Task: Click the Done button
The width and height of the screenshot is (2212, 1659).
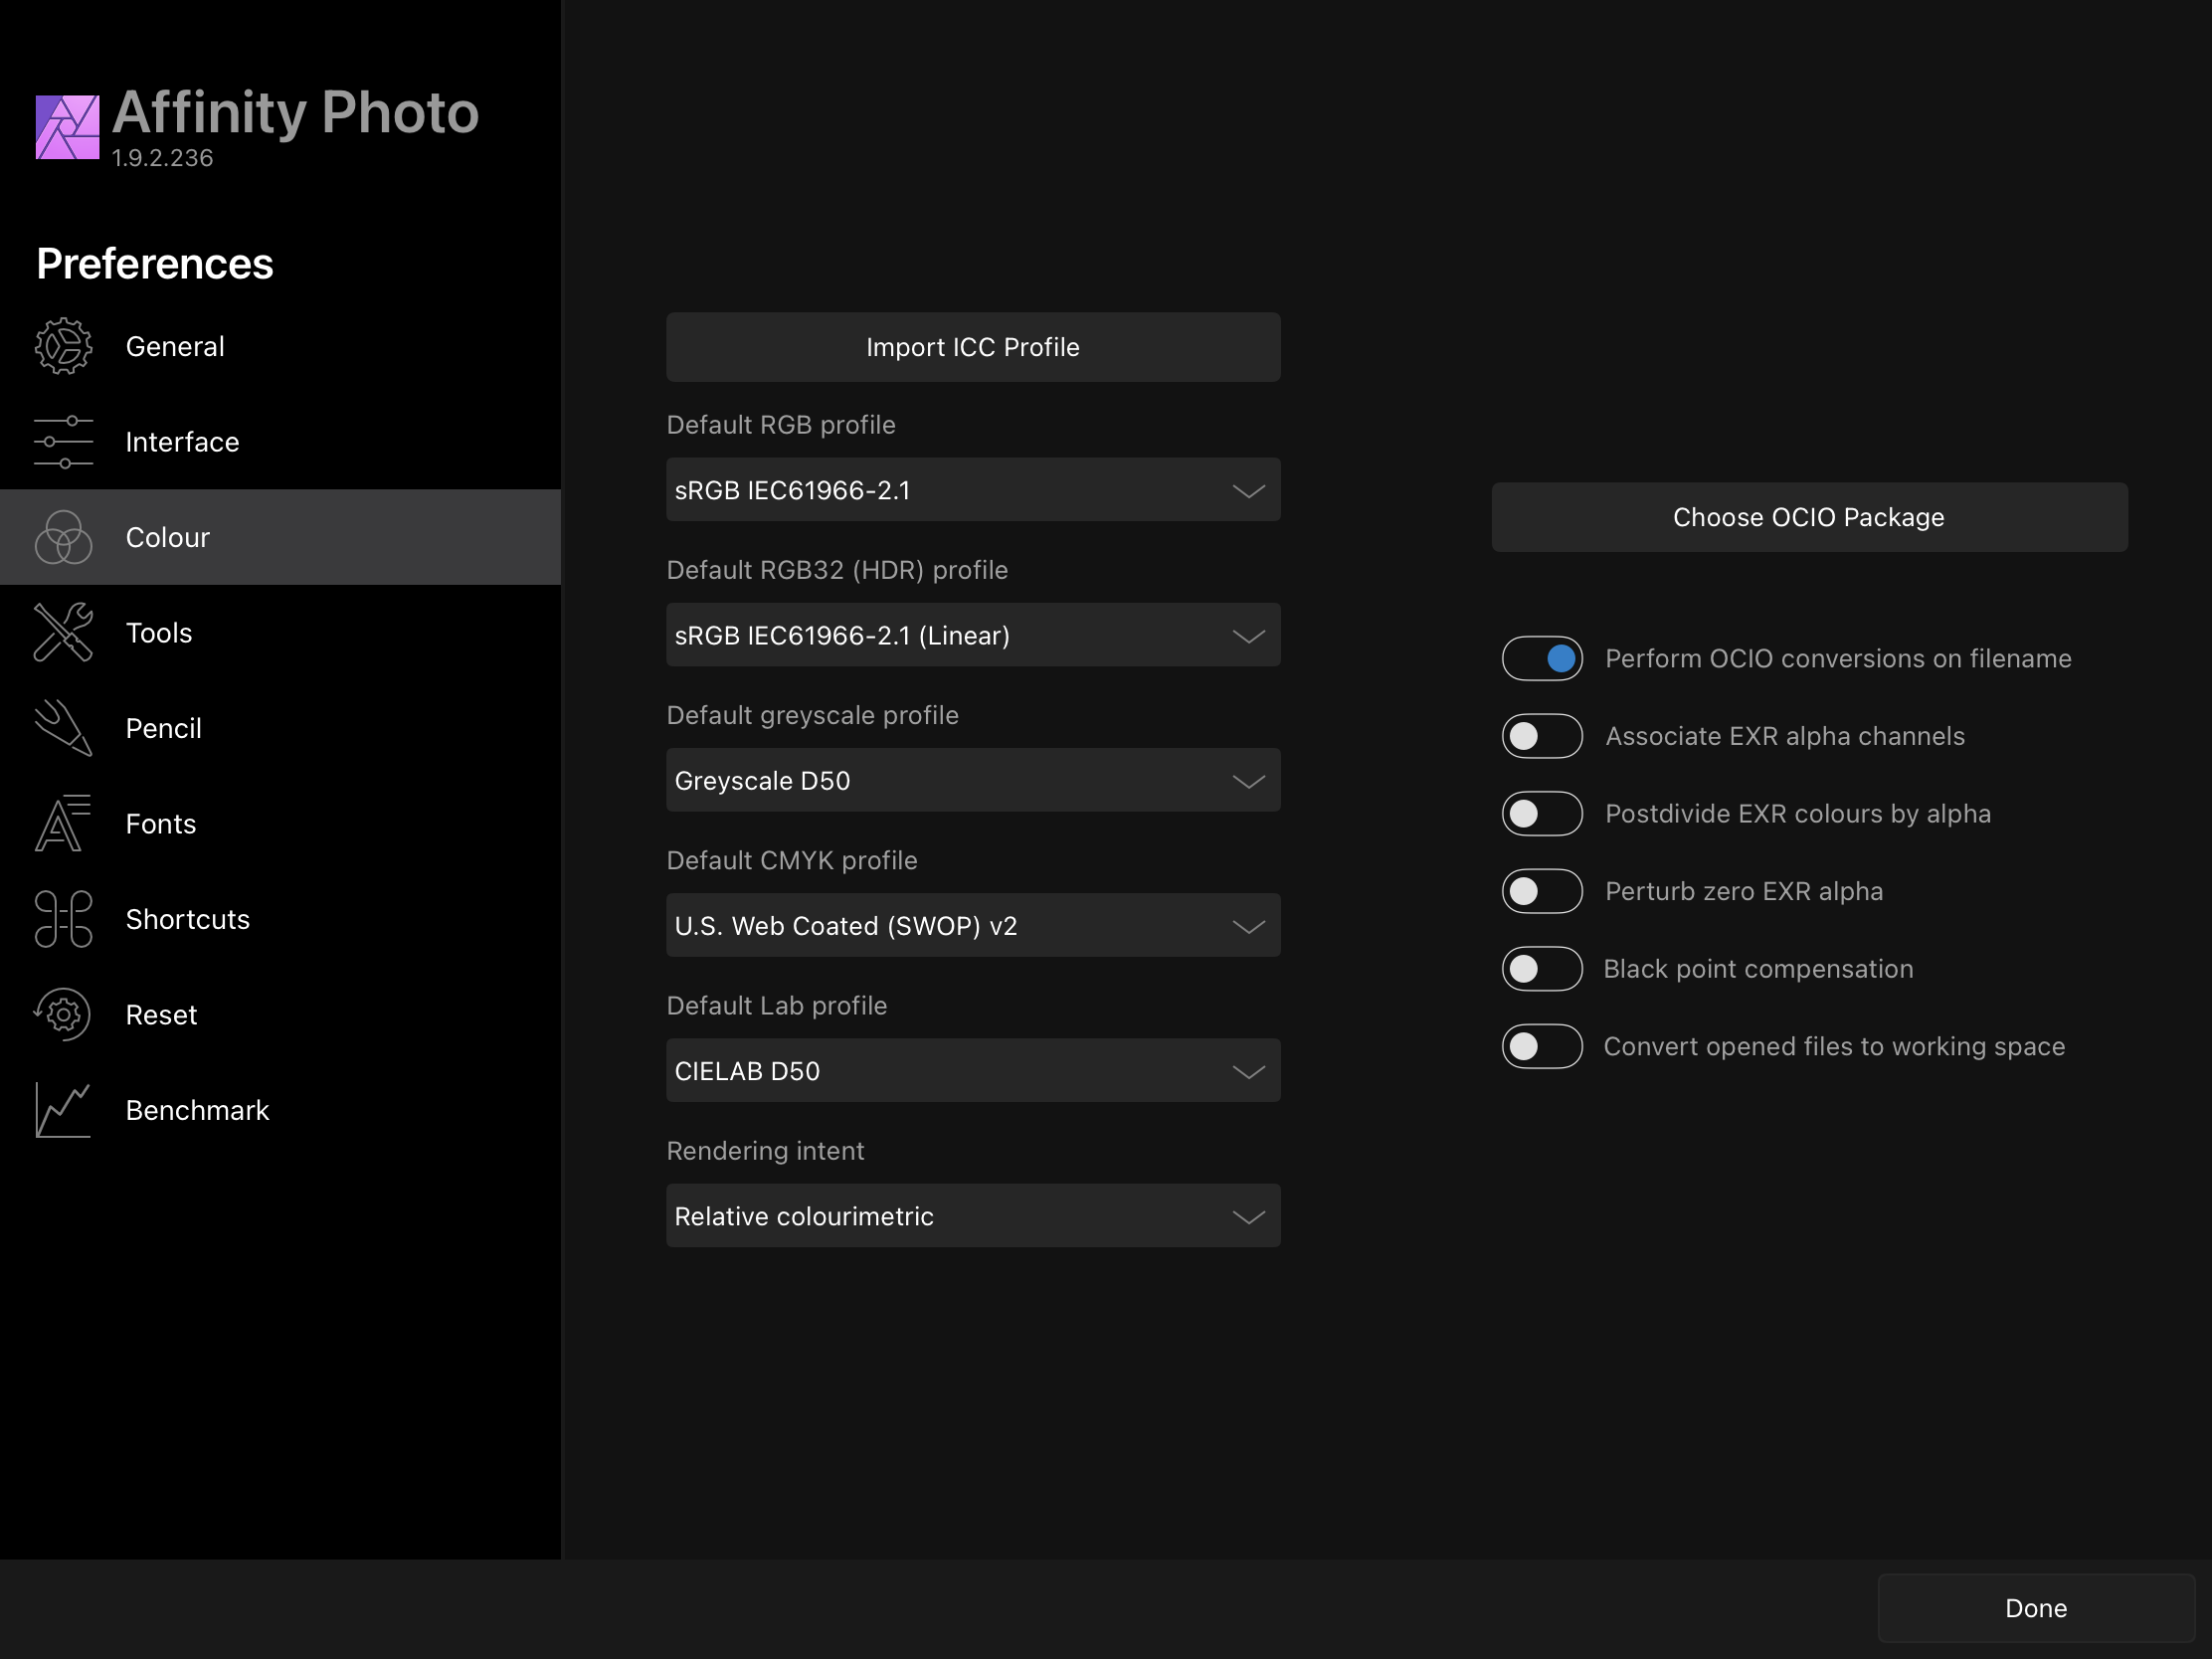Action: pos(2036,1608)
